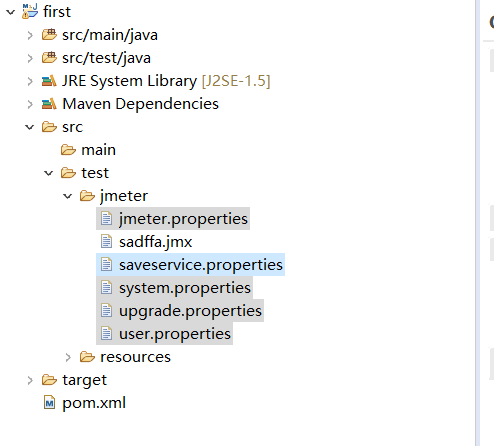
Task: Click the JRE System Library books icon
Action: click(49, 81)
